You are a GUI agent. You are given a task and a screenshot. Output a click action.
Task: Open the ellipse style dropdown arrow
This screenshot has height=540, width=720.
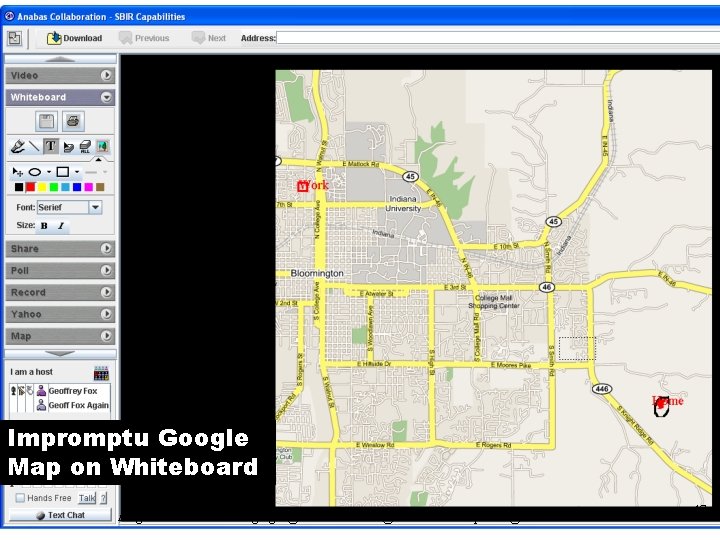[49, 172]
